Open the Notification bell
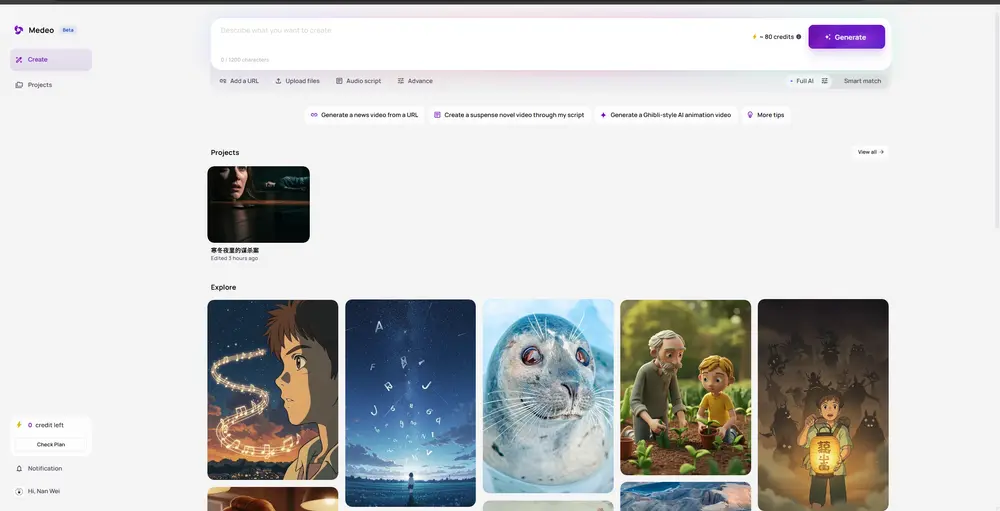Screen dimensions: 1000x511 19,468
